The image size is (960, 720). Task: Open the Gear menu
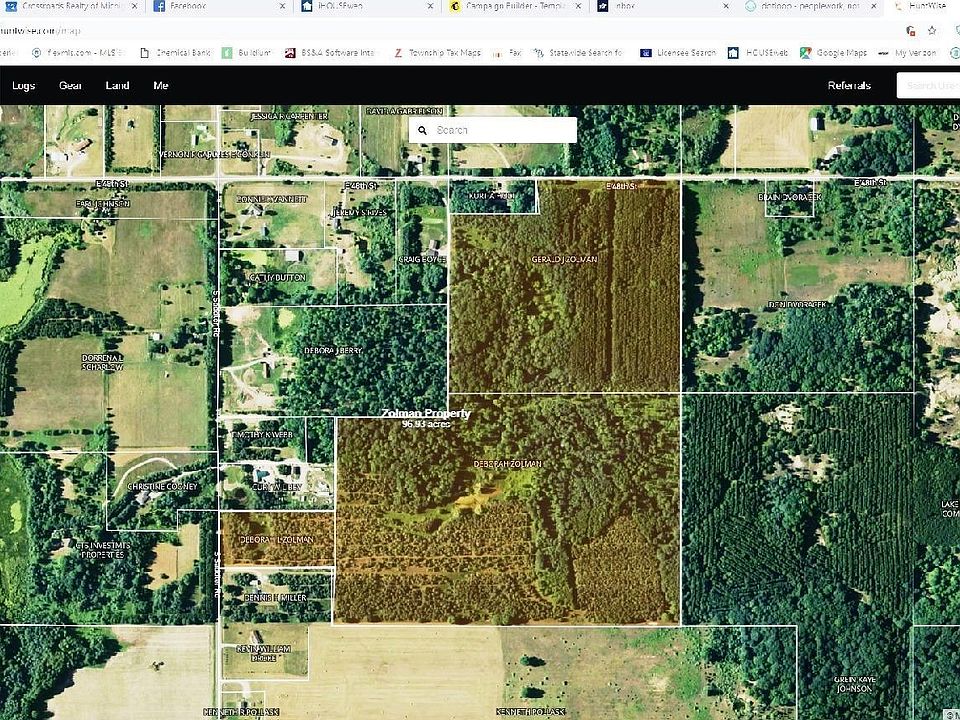point(70,86)
